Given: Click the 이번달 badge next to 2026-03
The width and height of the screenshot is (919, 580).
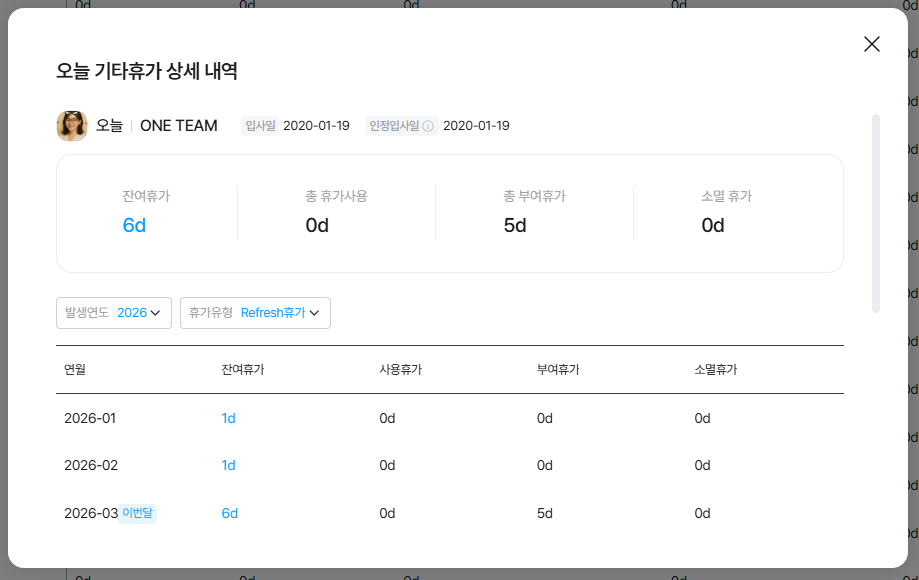Looking at the screenshot, I should 138,513.
